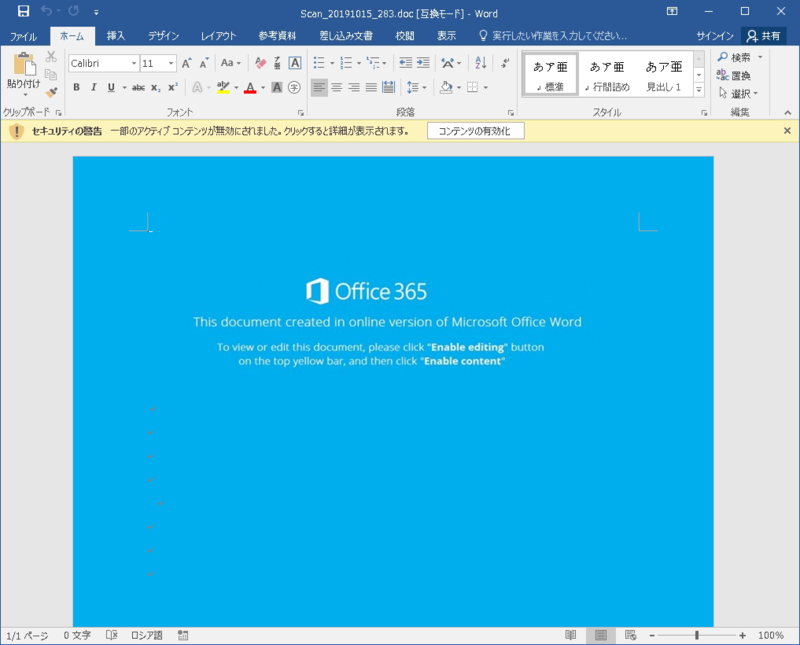800x645 pixels.
Task: Expand the full styles gallery
Action: [x=699, y=90]
